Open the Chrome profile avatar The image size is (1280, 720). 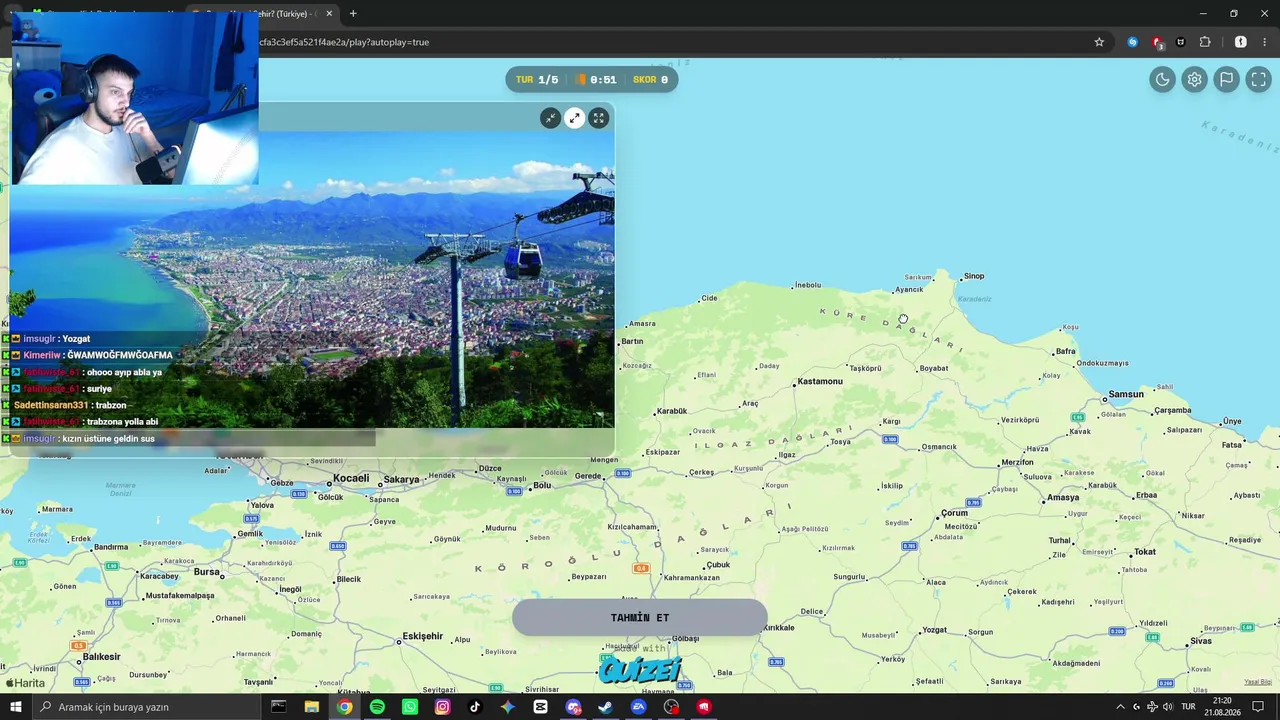[x=1241, y=42]
